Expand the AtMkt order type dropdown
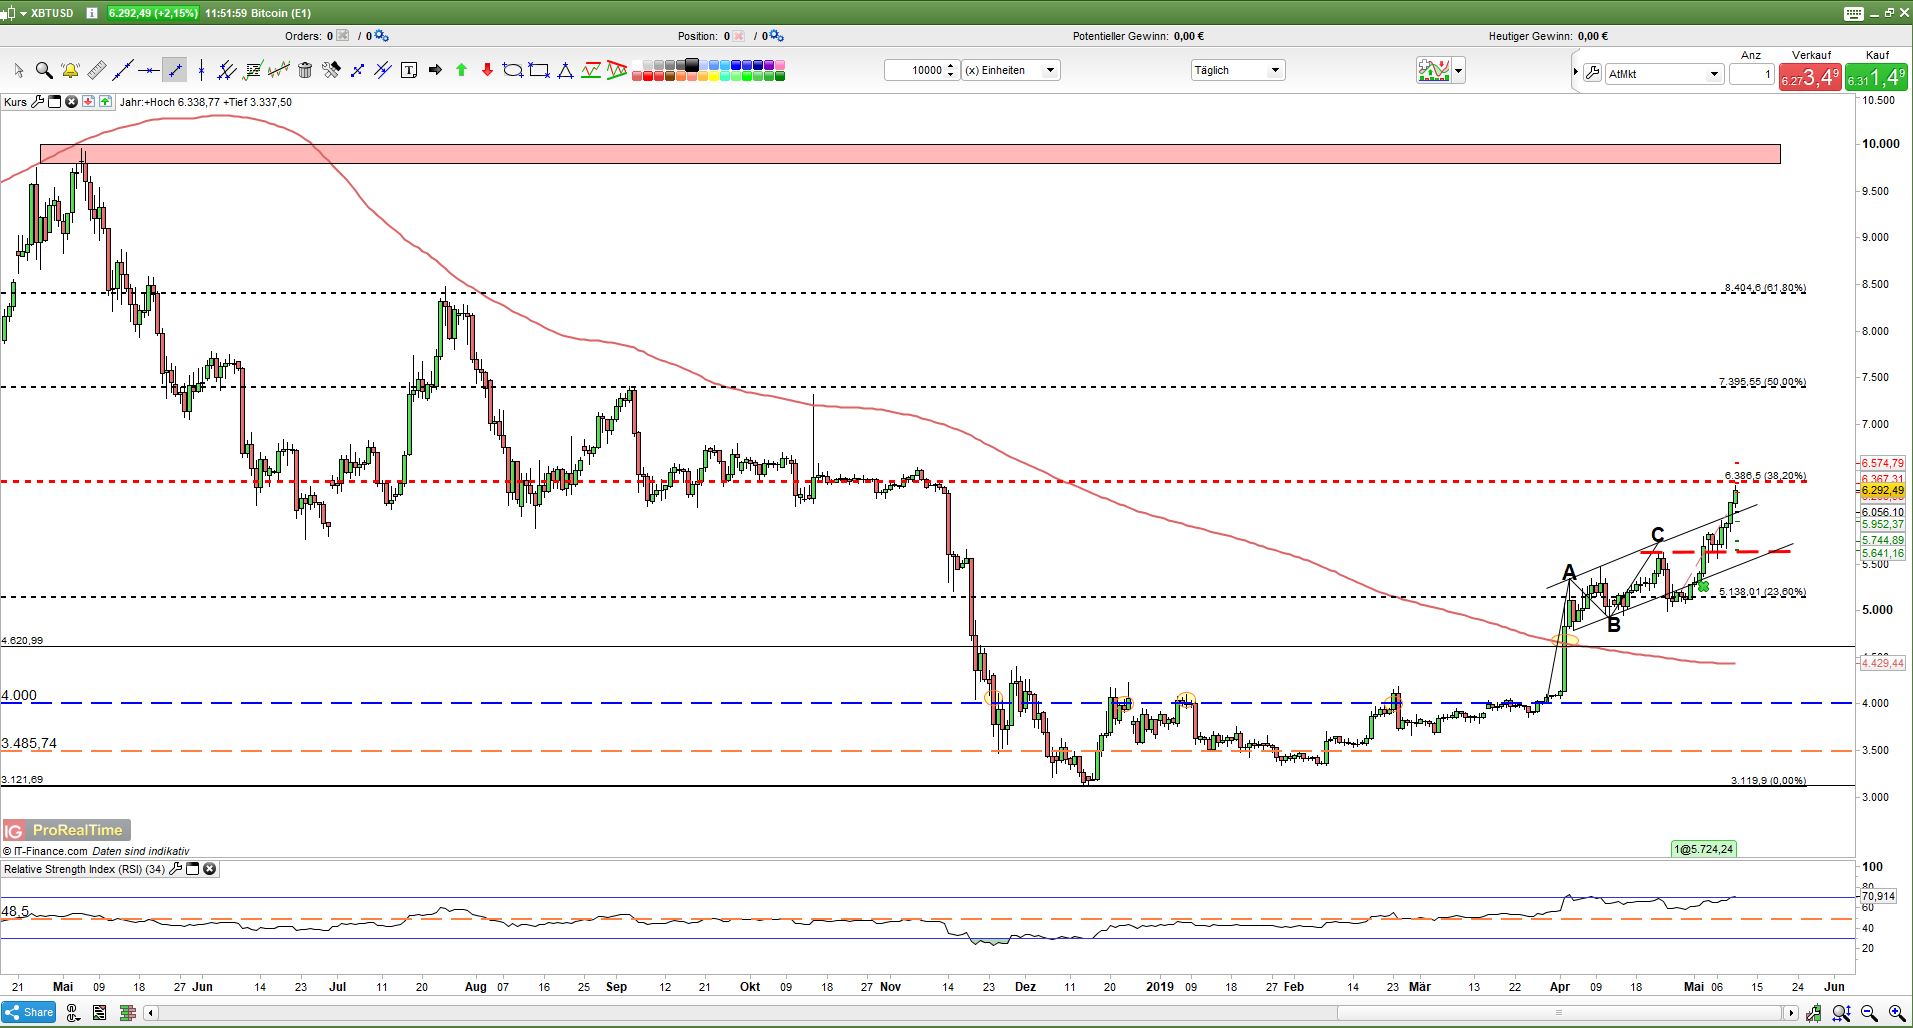 coord(1714,74)
